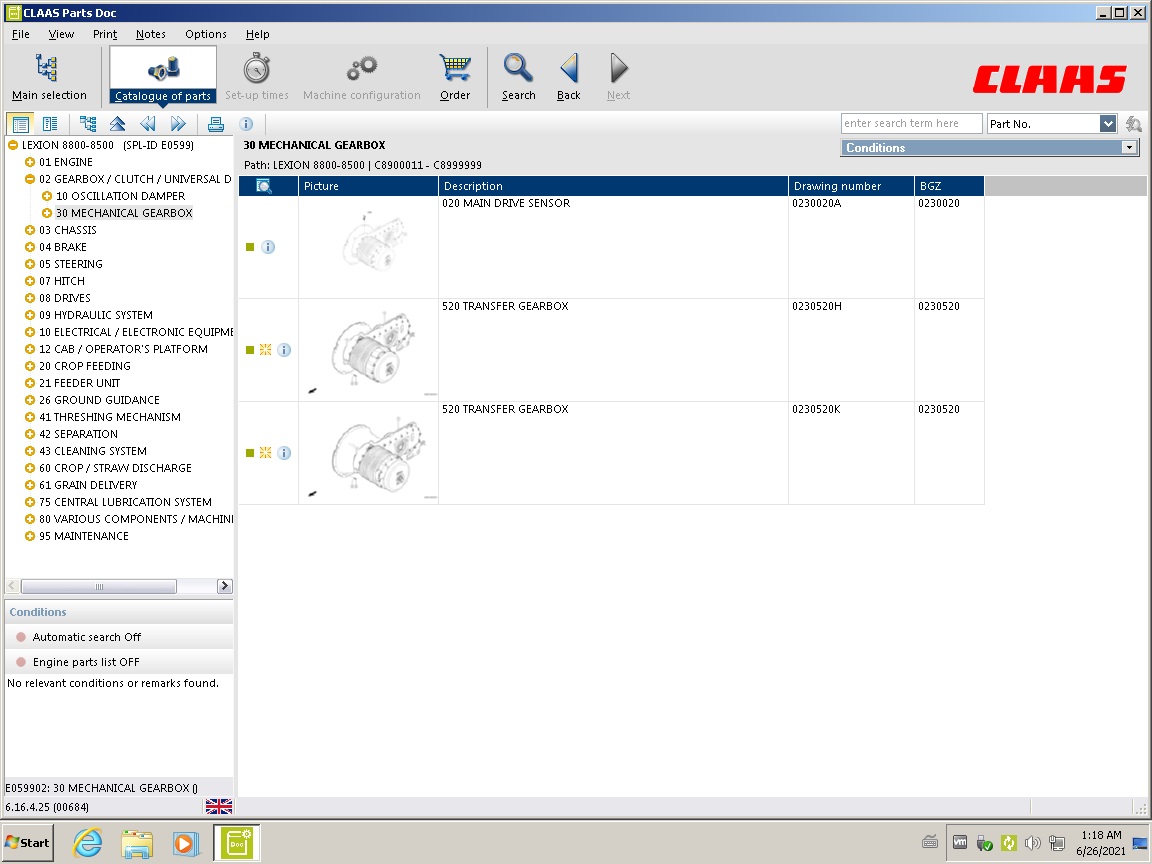This screenshot has width=1152, height=864.
Task: Click the search term input field
Action: [x=911, y=123]
